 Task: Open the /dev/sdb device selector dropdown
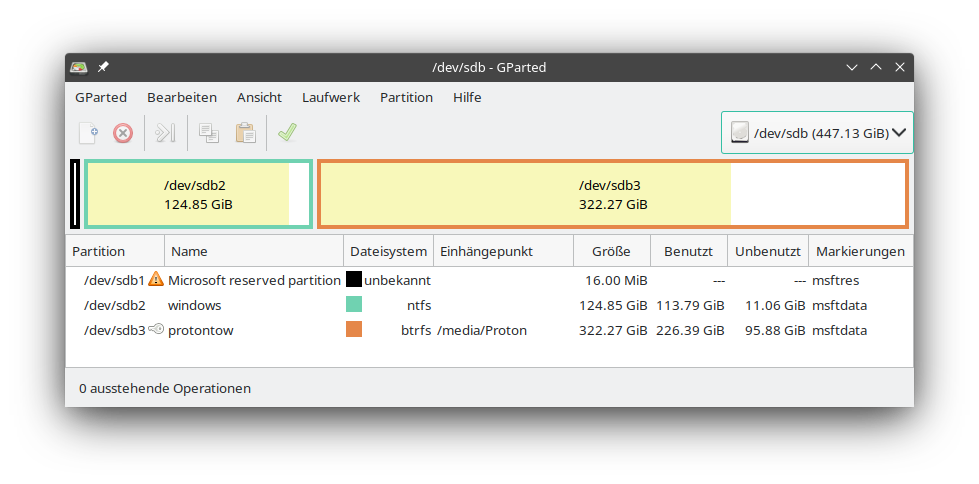[816, 132]
